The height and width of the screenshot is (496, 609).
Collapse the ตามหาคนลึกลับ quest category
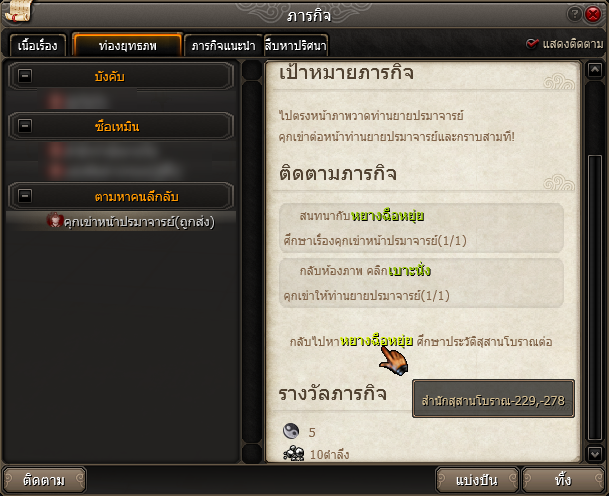click(25, 196)
